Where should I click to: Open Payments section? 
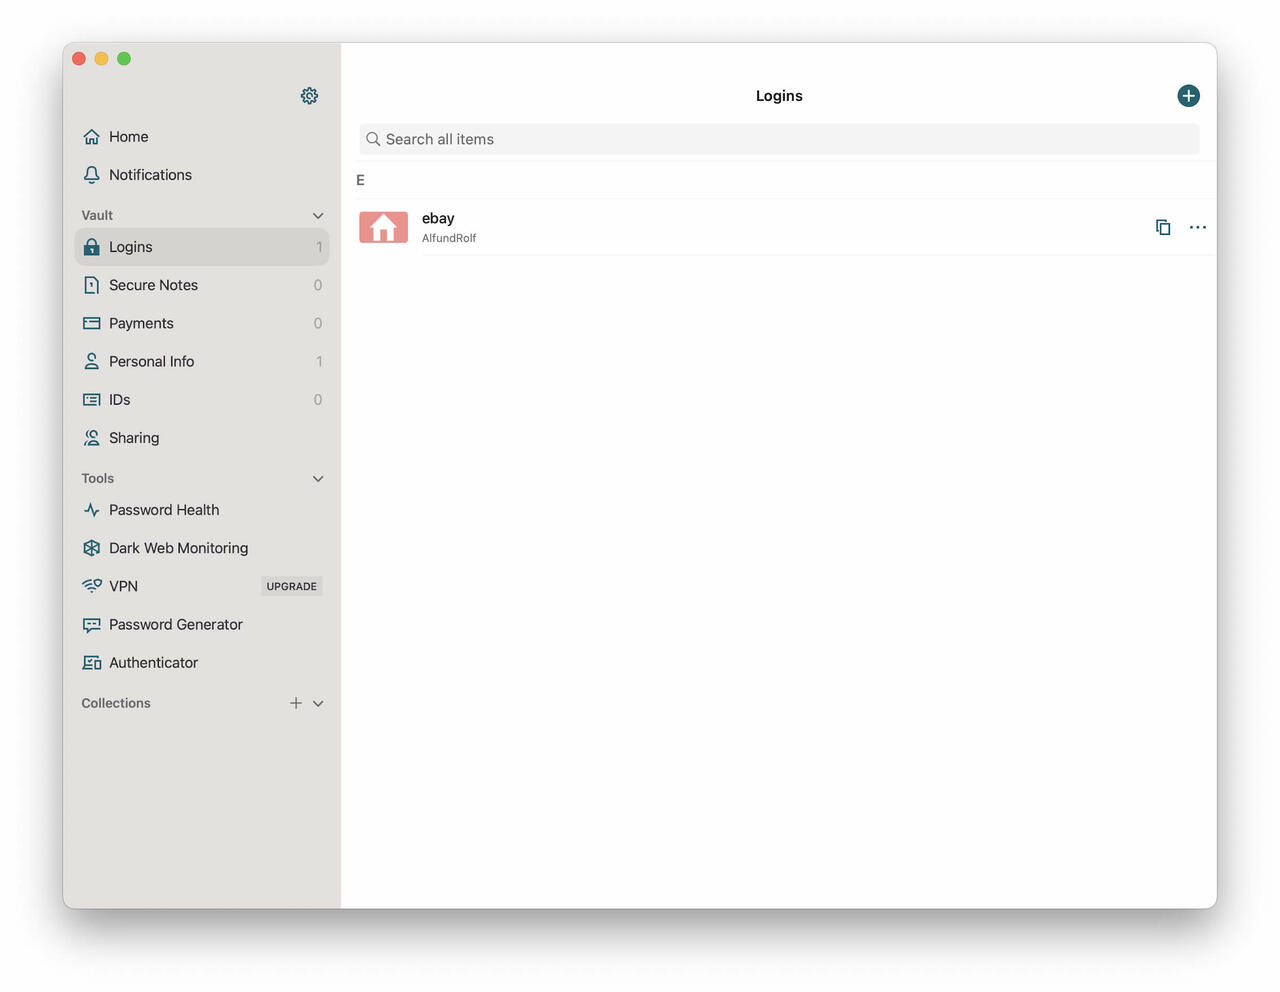202,323
